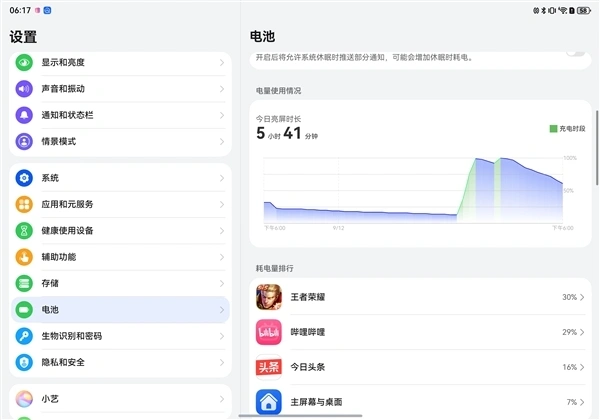
Task: Open 生物识别和密码 settings entry
Action: pos(120,336)
